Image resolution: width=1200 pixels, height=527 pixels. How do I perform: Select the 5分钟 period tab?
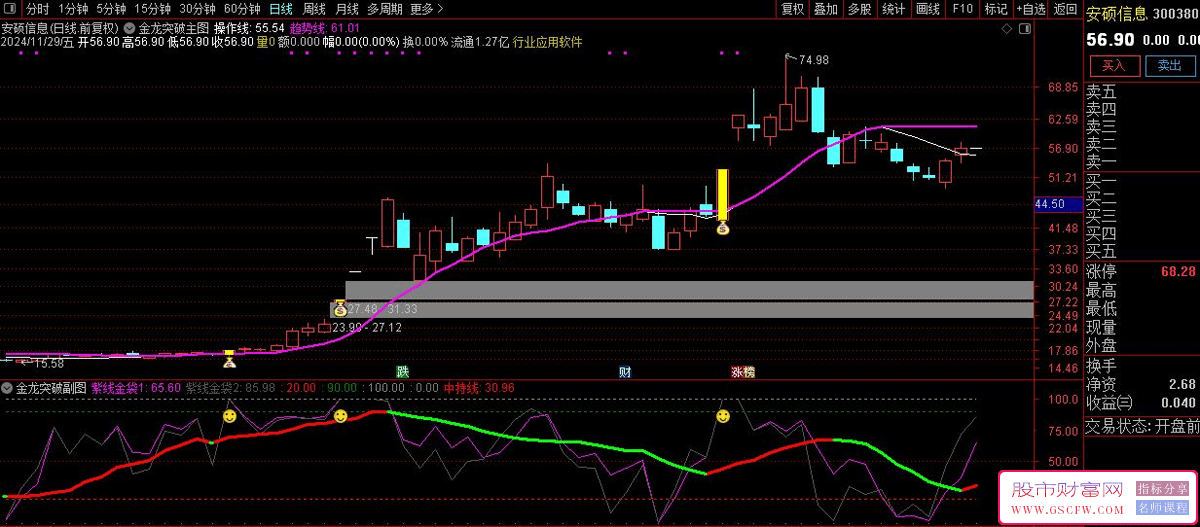coord(111,9)
